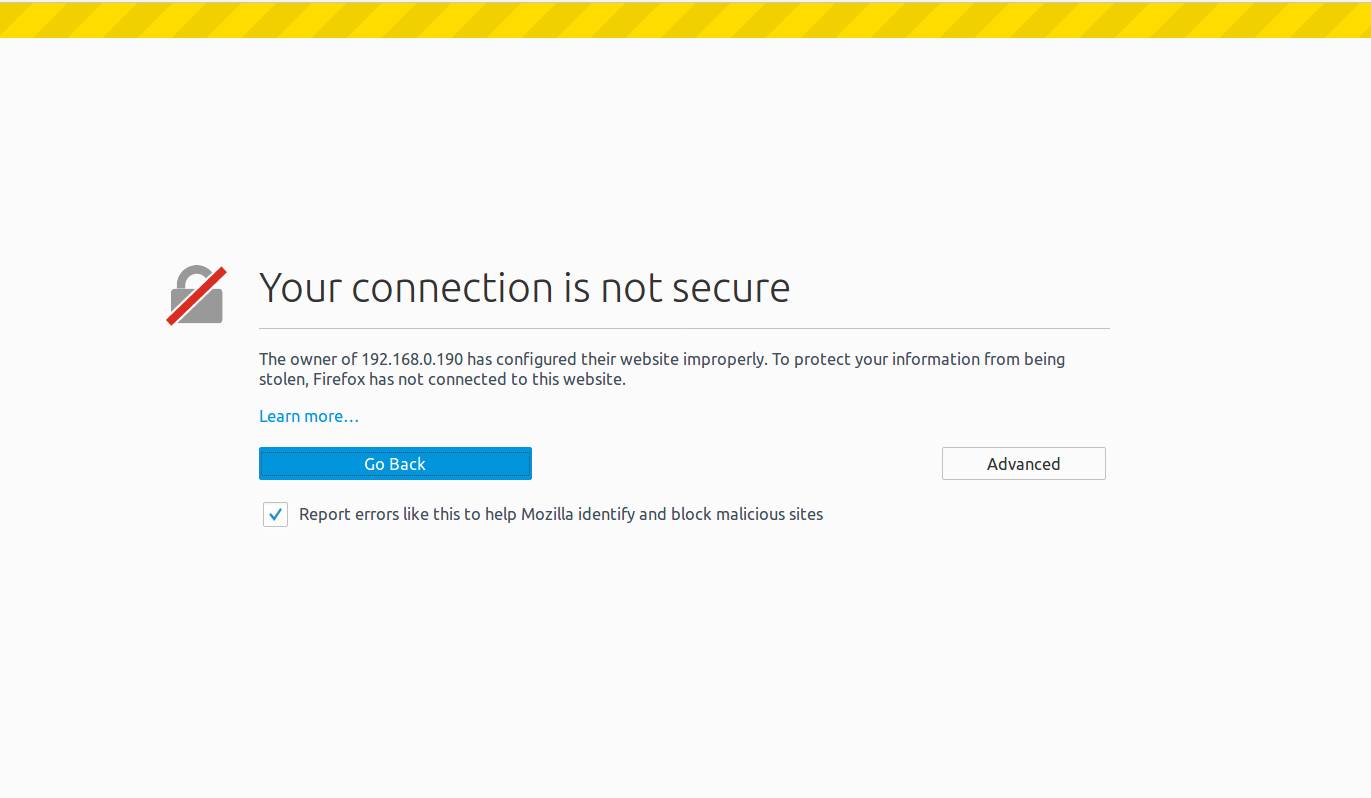Open the Advanced options button
The width and height of the screenshot is (1371, 798).
(1023, 464)
